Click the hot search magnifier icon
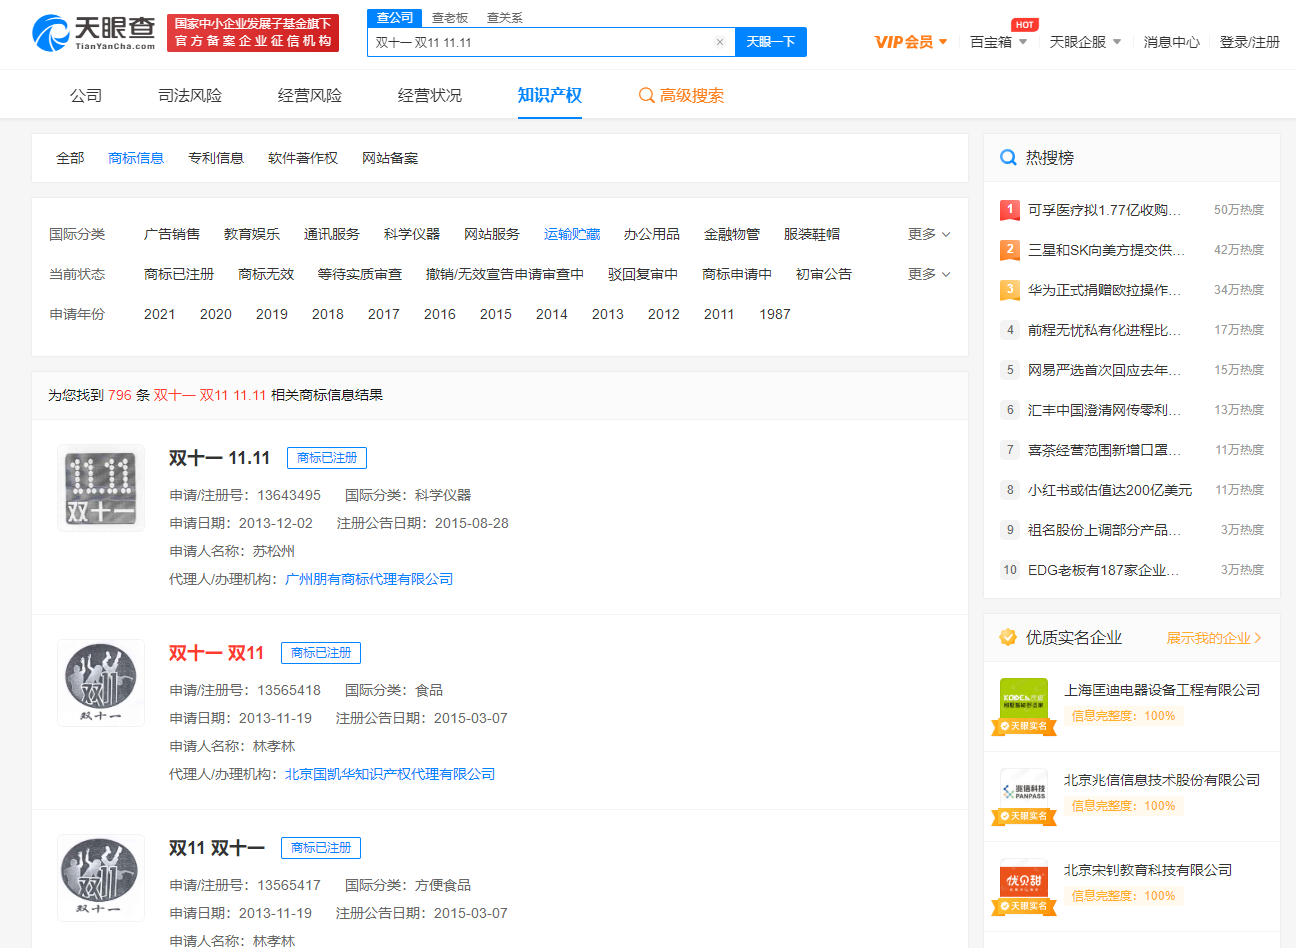The height and width of the screenshot is (948, 1296). [x=1008, y=157]
